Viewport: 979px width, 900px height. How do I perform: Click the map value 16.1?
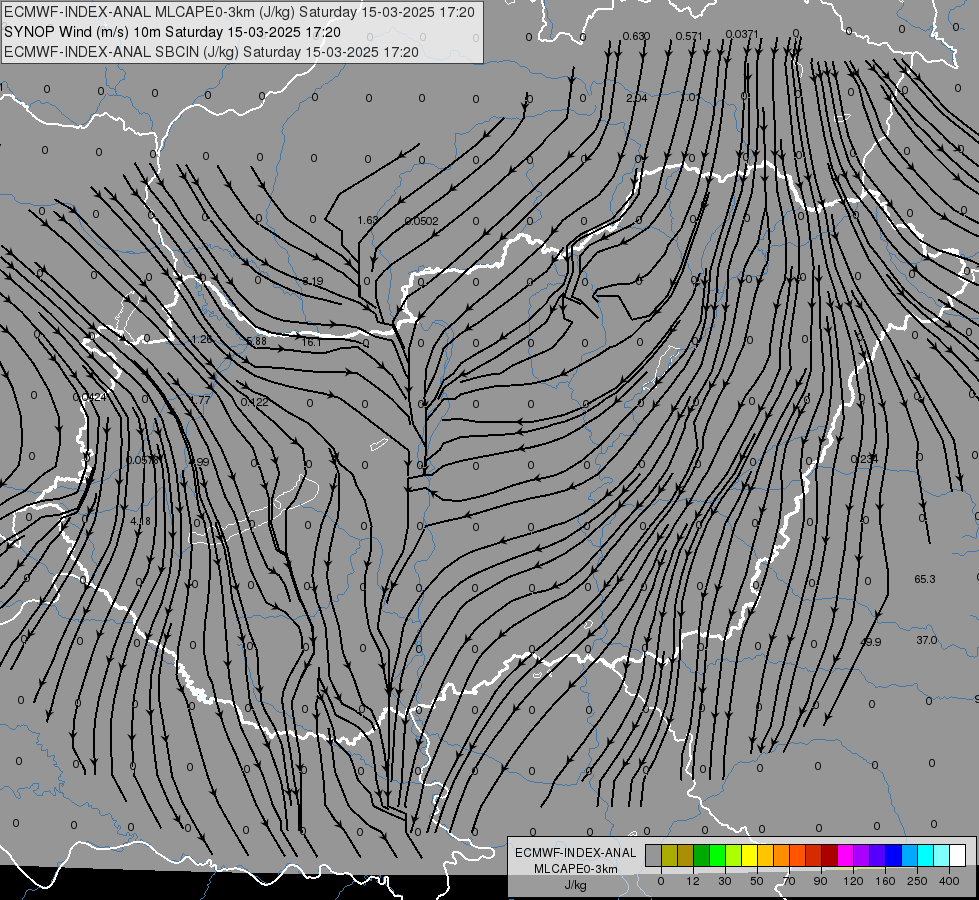(x=312, y=342)
